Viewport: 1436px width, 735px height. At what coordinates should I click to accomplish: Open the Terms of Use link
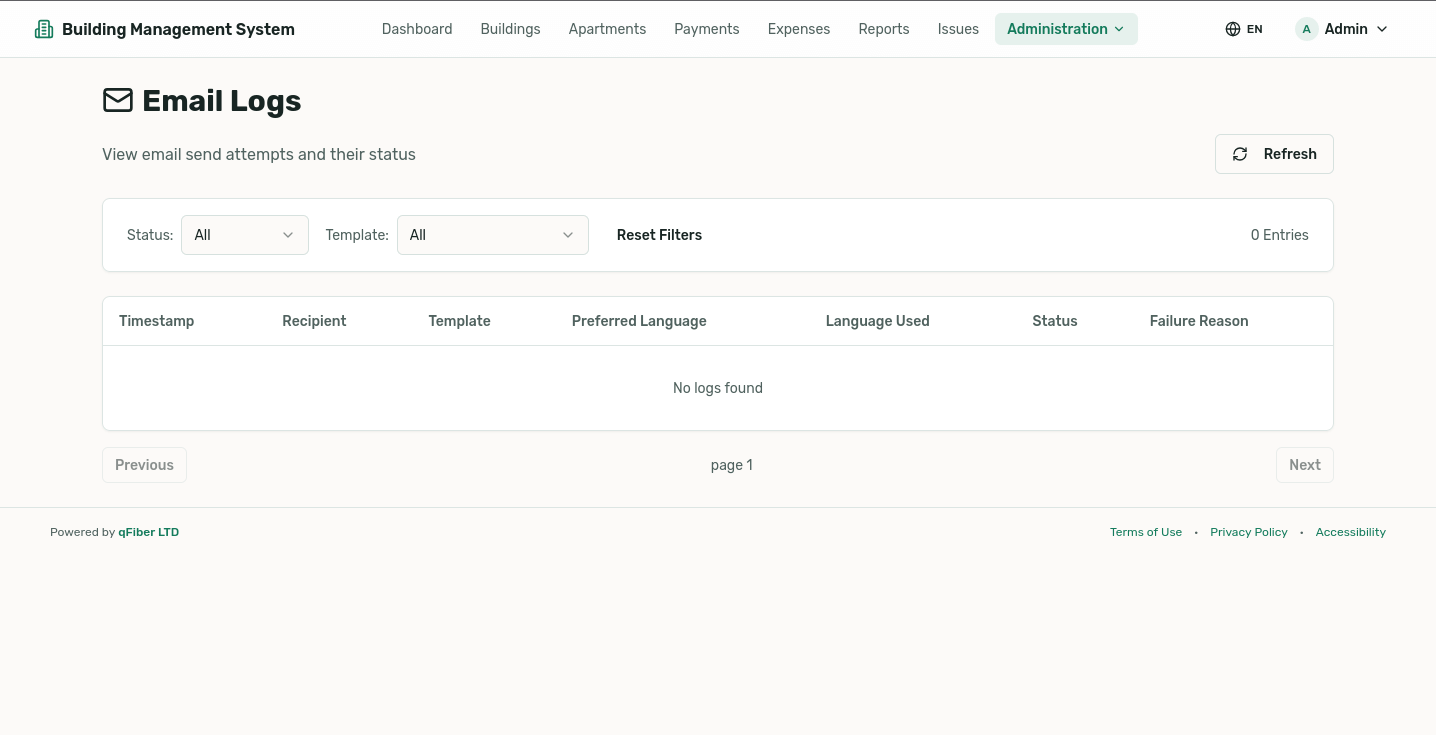pyautogui.click(x=1145, y=532)
